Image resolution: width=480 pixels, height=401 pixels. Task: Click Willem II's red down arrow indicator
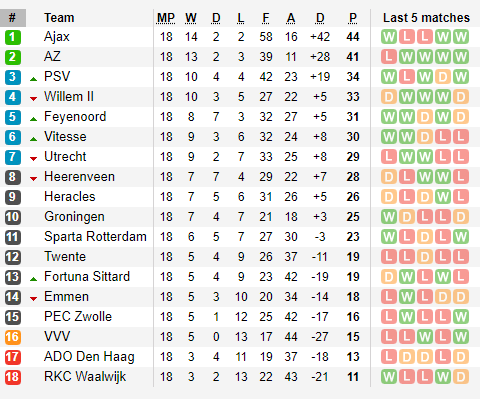pos(33,99)
